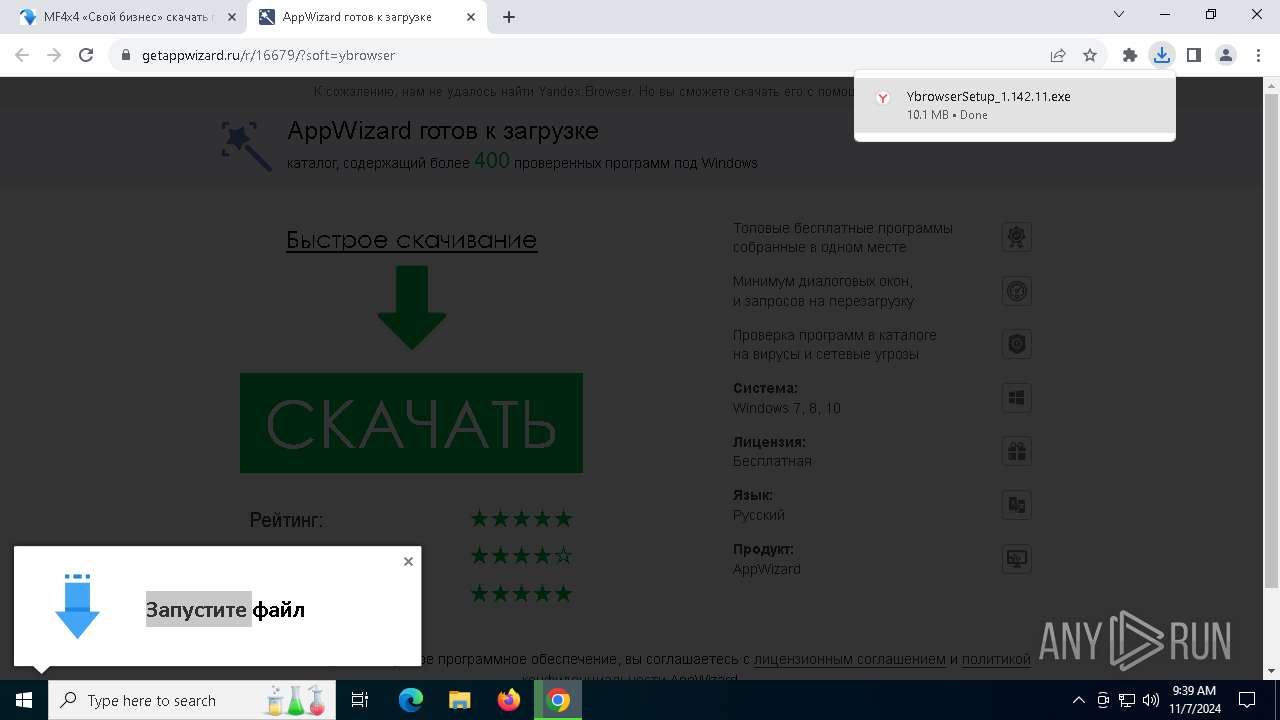The image size is (1280, 720).
Task: Click the top programs badge icon
Action: coord(1017,237)
